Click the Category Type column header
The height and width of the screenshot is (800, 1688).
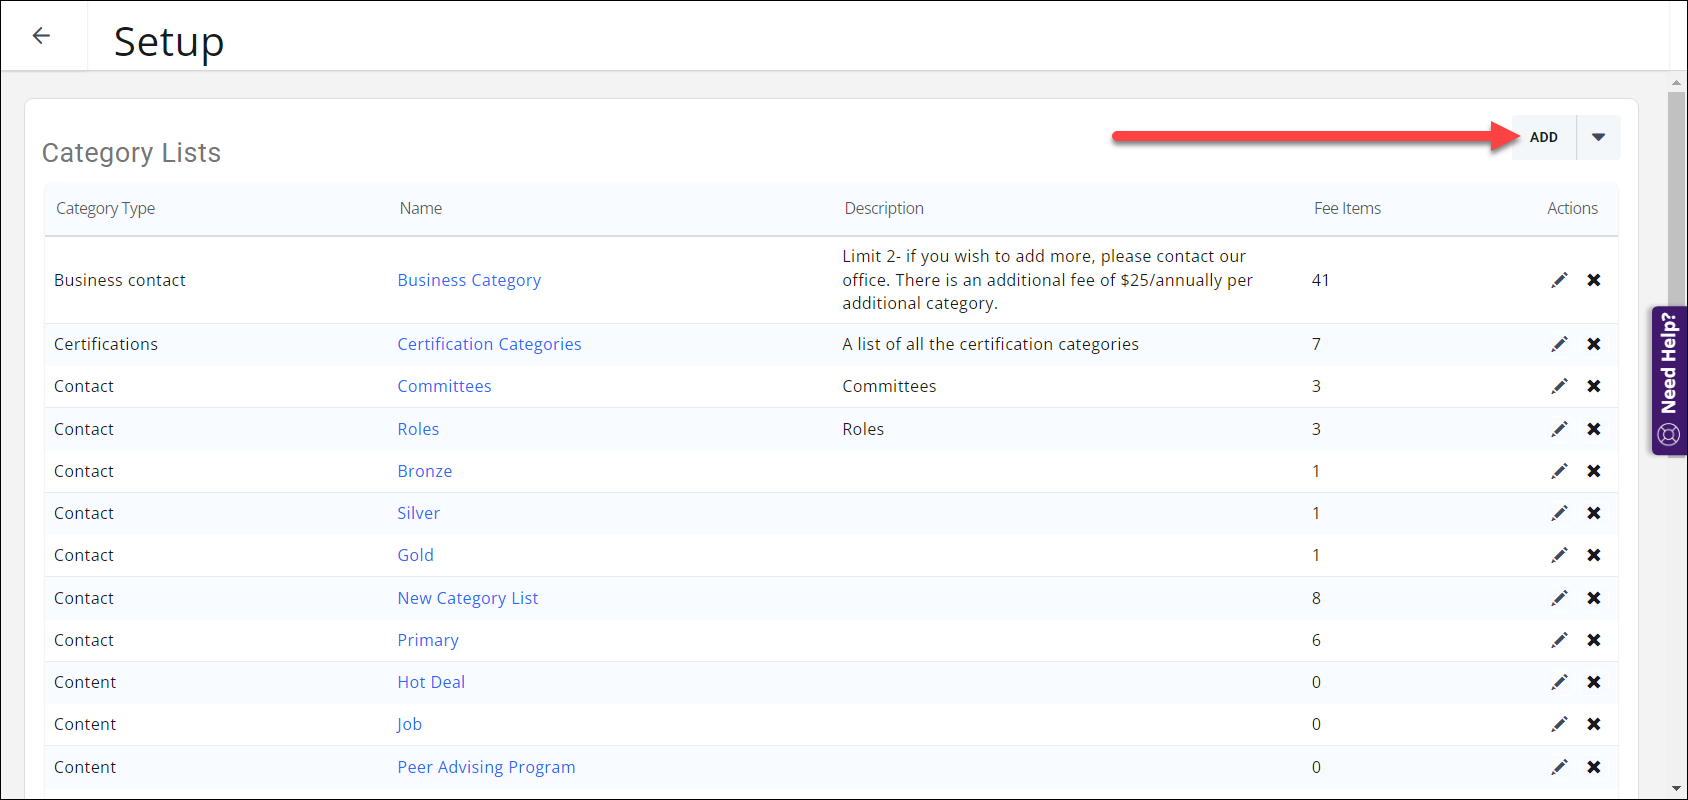pyautogui.click(x=105, y=208)
